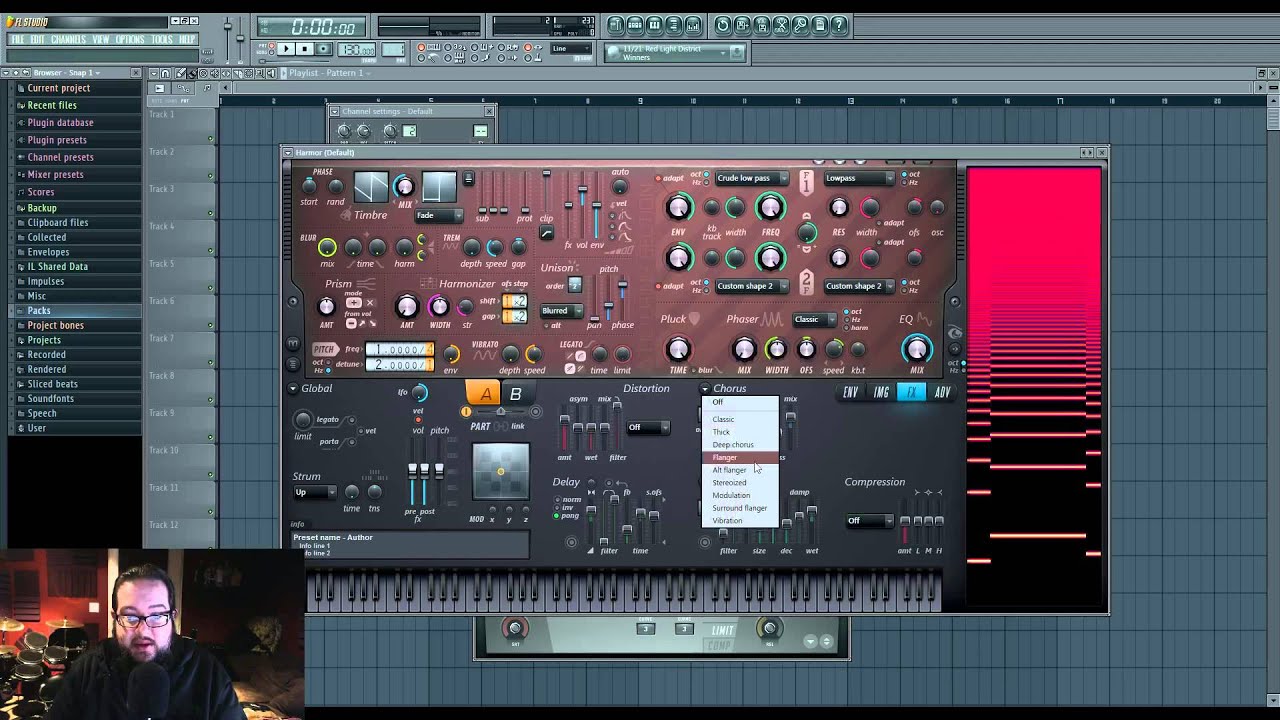The width and height of the screenshot is (1280, 720).
Task: Choose Vibration in the Chorus list
Action: pyautogui.click(x=740, y=520)
